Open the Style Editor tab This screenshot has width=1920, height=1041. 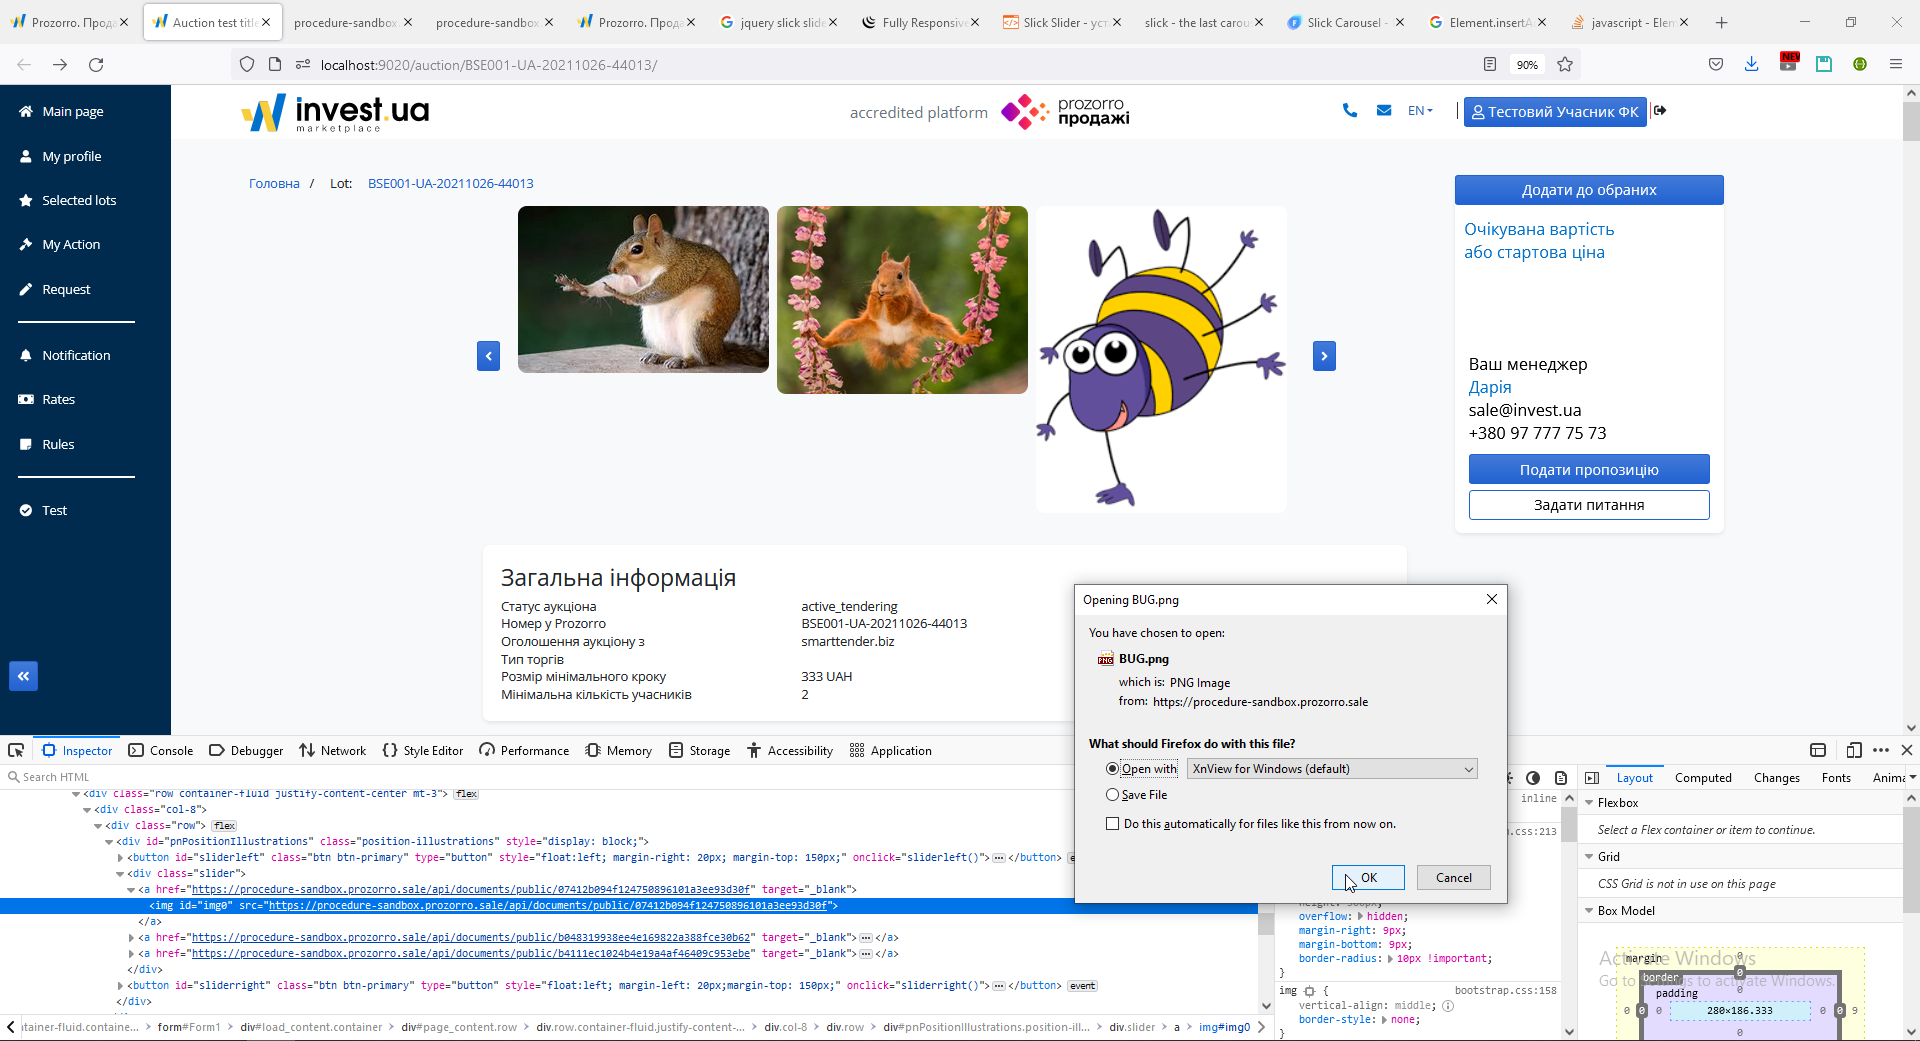423,751
